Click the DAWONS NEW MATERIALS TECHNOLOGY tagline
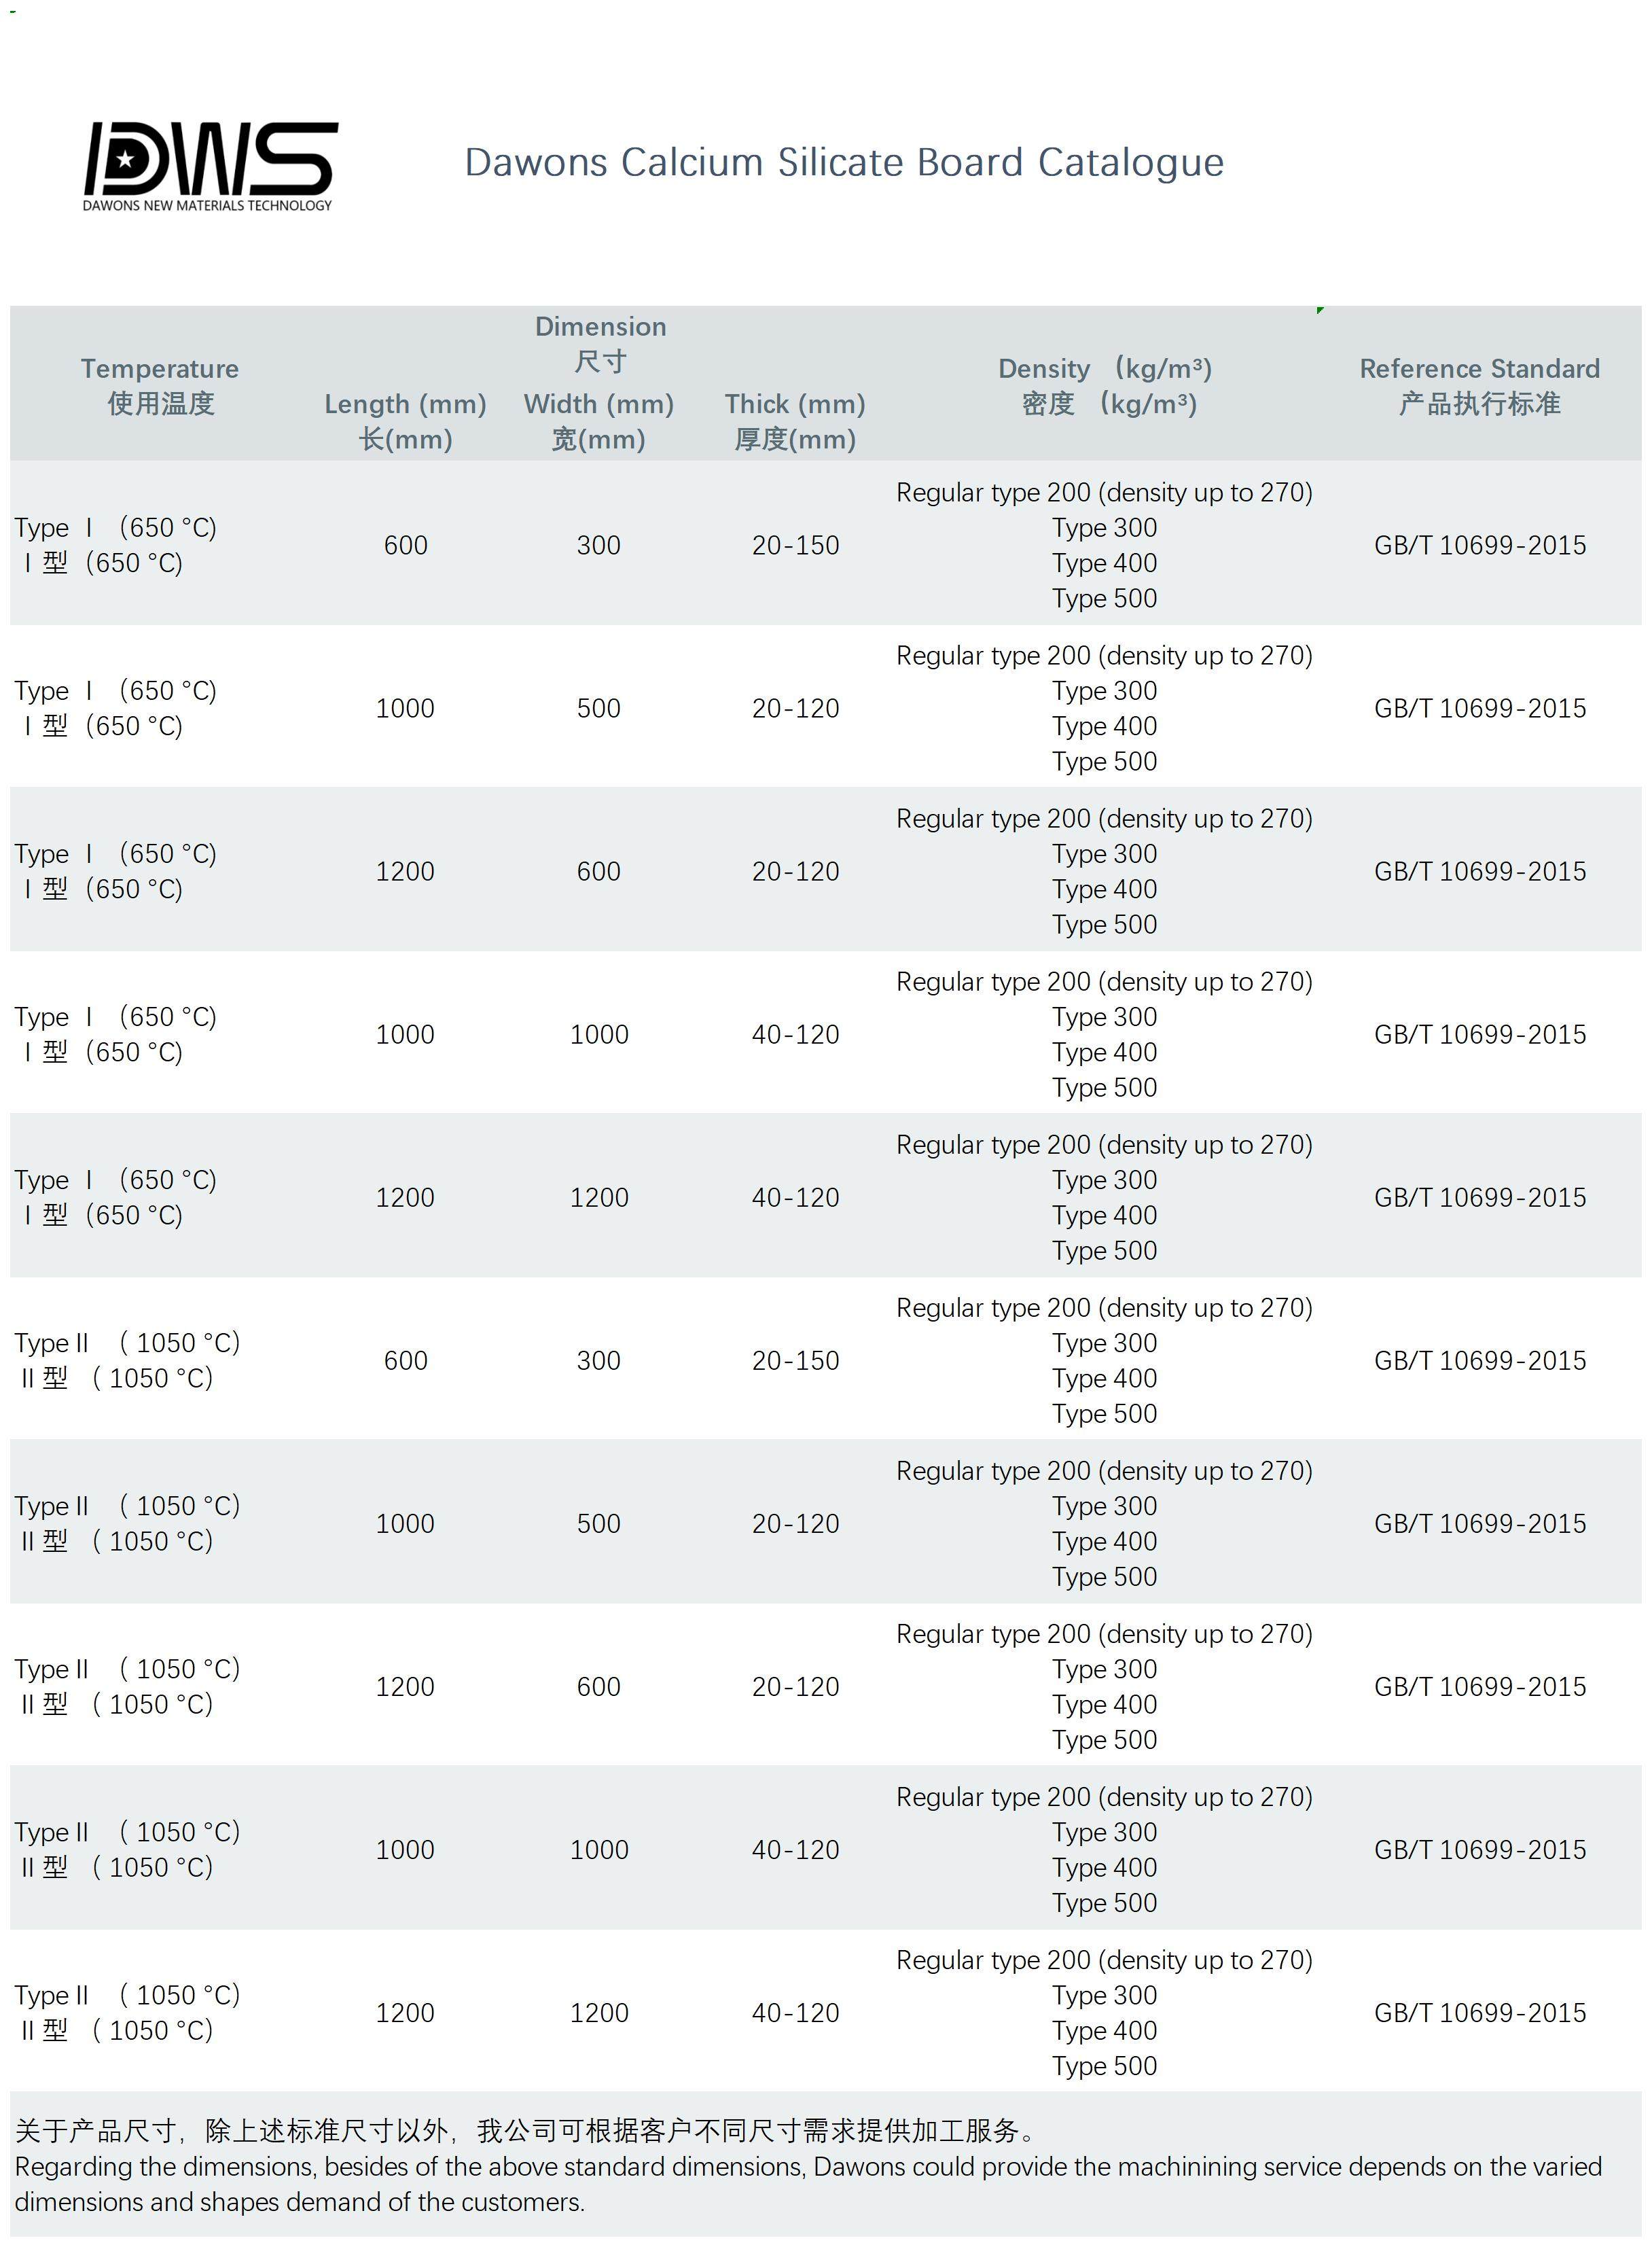This screenshot has width=1652, height=2247. coord(207,206)
